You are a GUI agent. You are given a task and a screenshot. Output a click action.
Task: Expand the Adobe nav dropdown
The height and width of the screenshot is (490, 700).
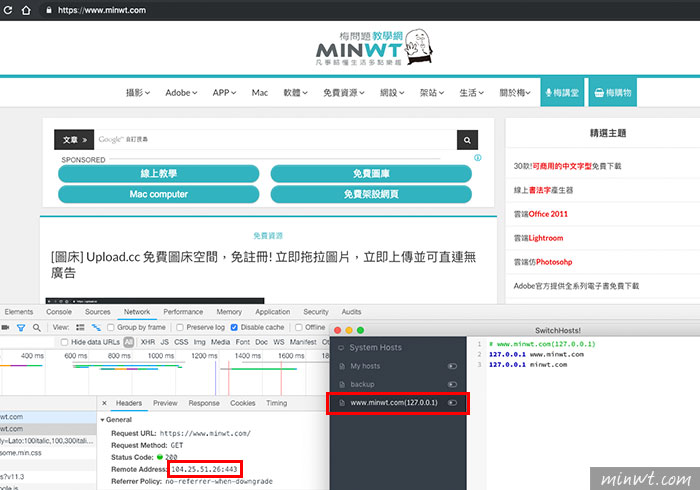tap(181, 93)
